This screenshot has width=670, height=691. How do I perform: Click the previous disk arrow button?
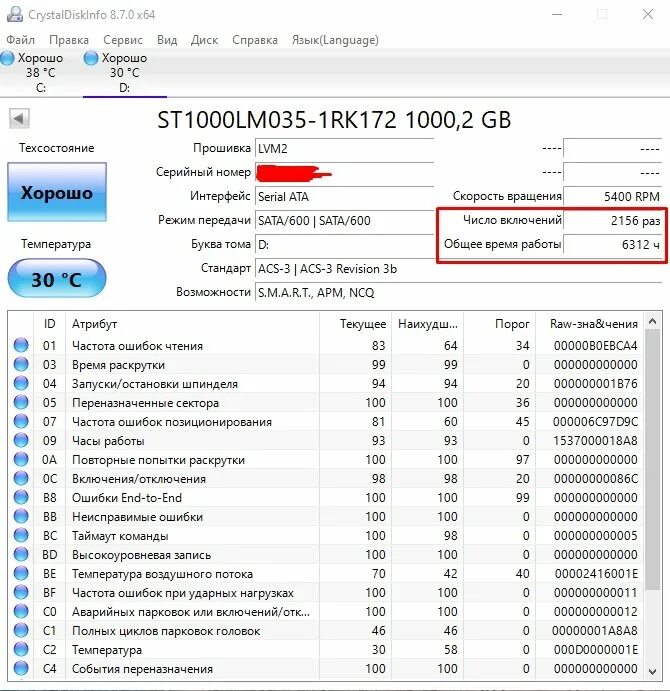point(19,118)
